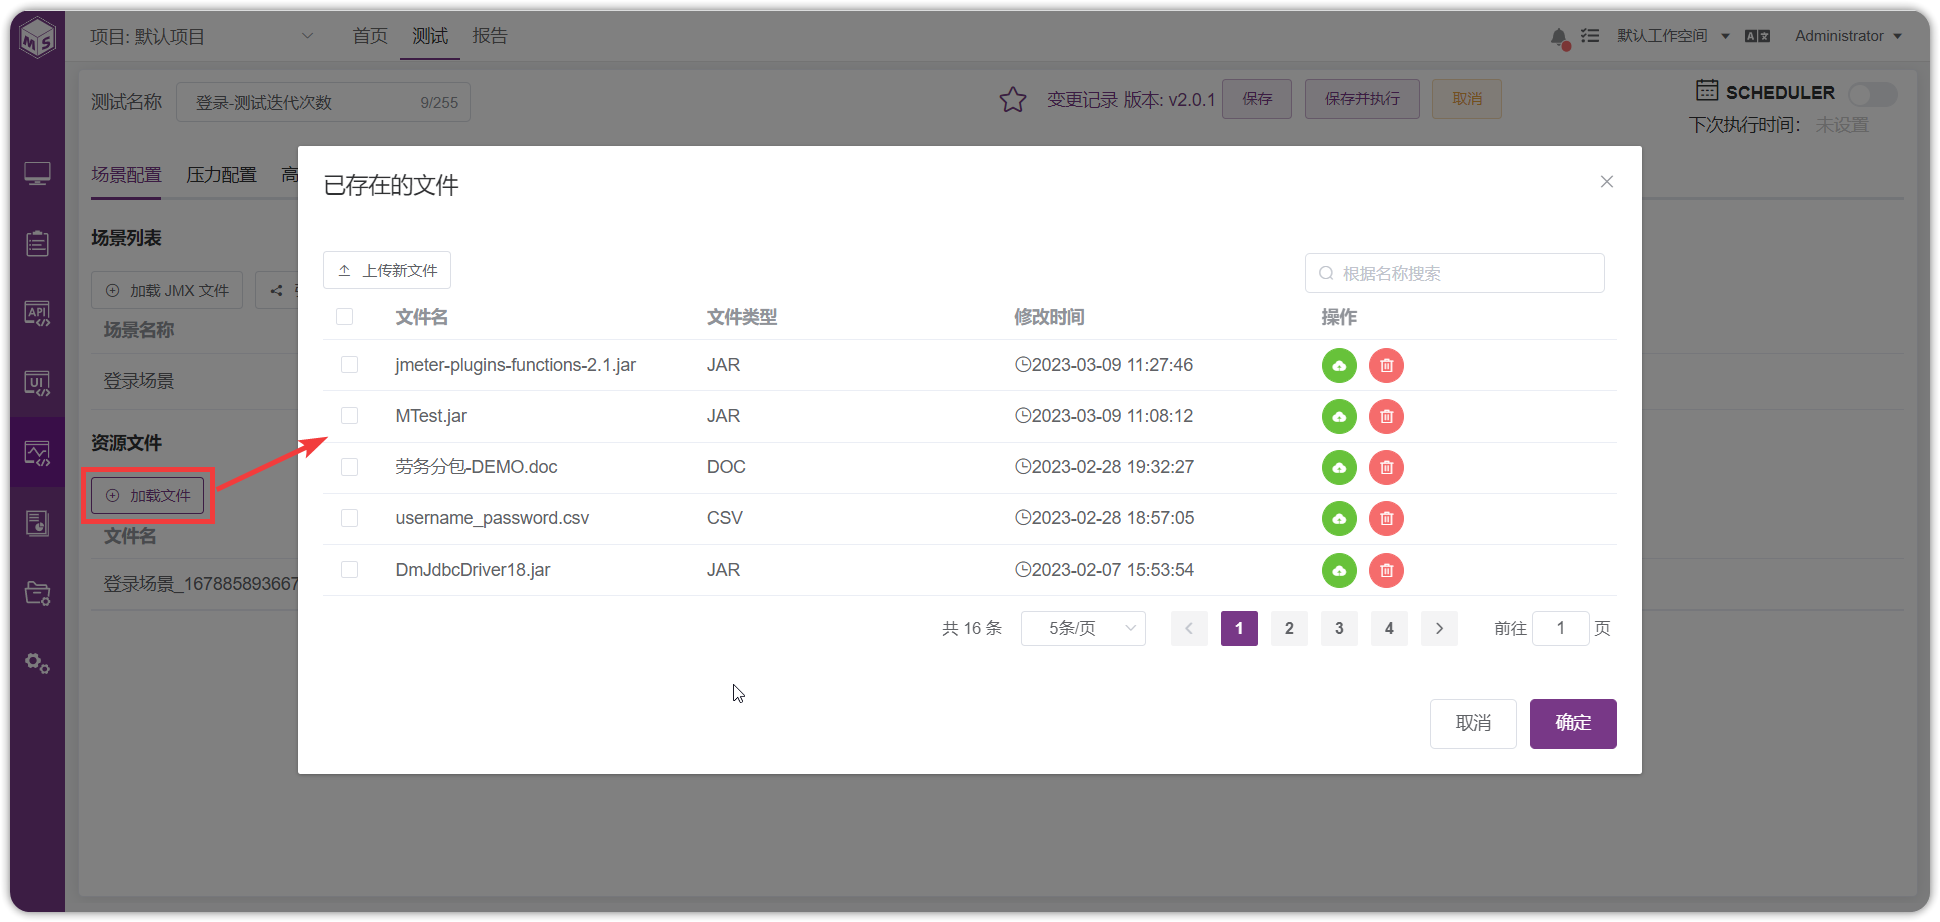Viewport: 1940px width, 922px height.
Task: Open system settings gears in sidebar
Action: pyautogui.click(x=37, y=663)
